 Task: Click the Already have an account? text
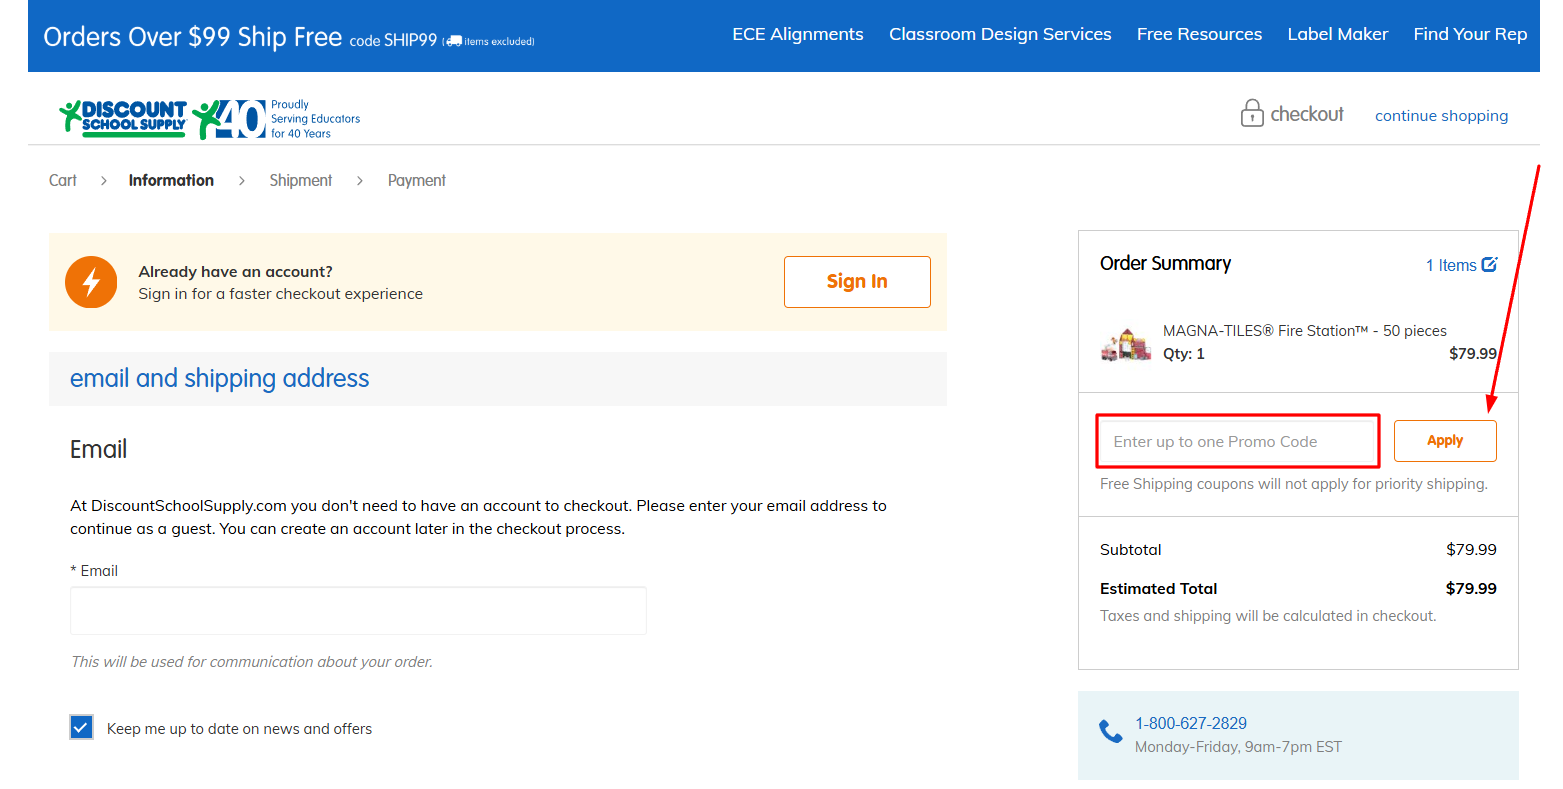(236, 272)
